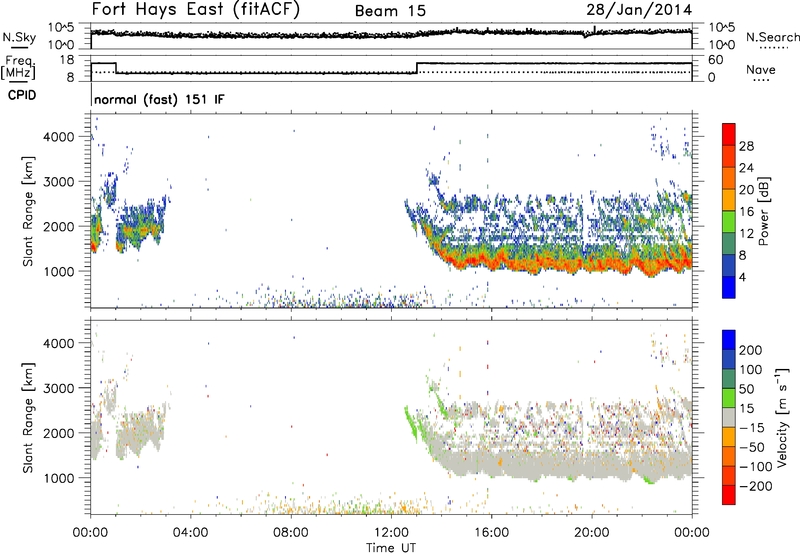Click the "-200" value on velocity colorbar
This screenshot has height=554, width=800.
[756, 486]
